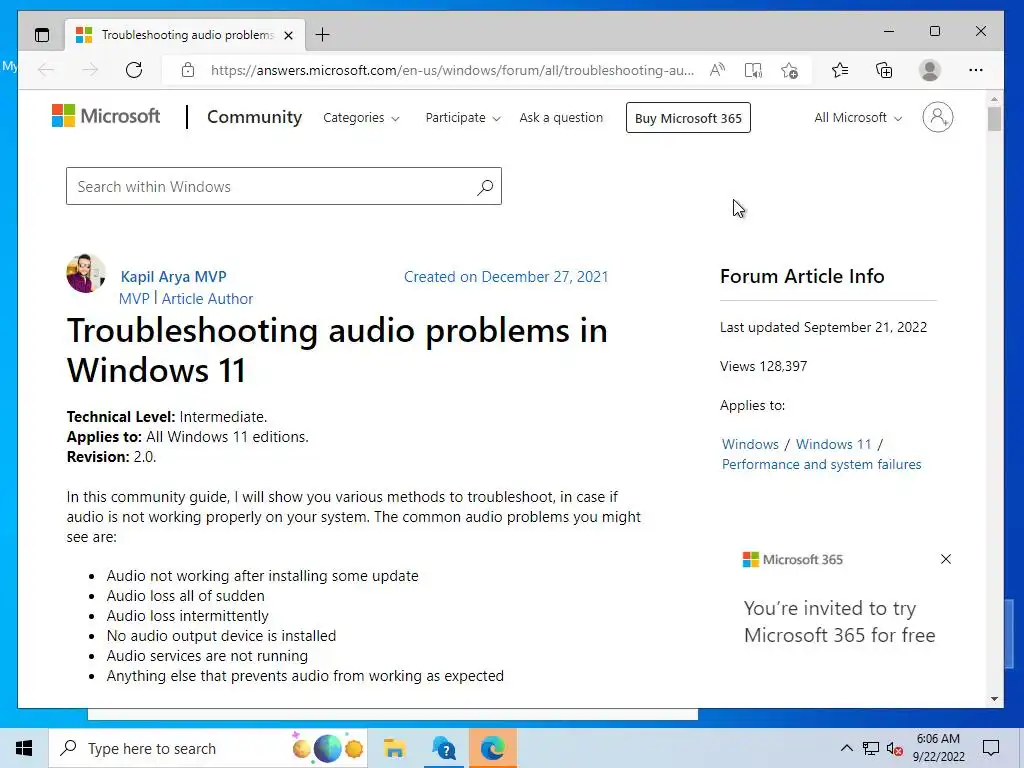
Task: Click Audio services are not running bullet
Action: click(x=207, y=656)
